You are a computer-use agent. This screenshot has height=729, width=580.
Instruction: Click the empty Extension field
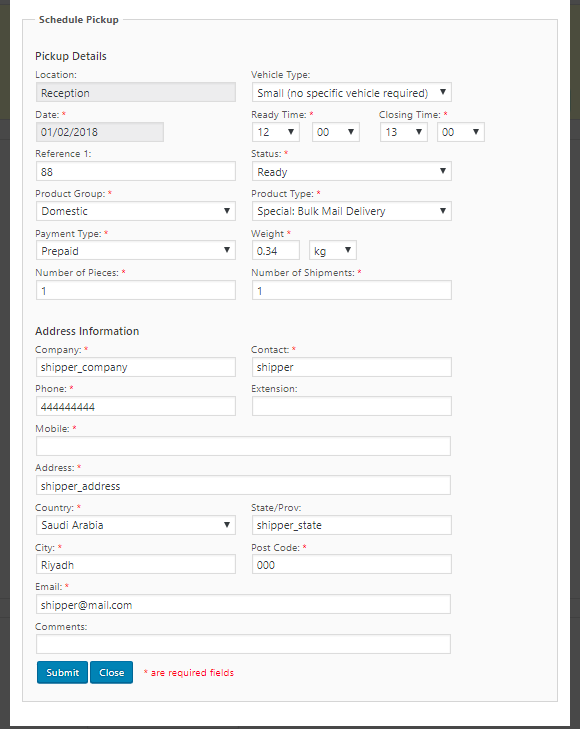351,406
